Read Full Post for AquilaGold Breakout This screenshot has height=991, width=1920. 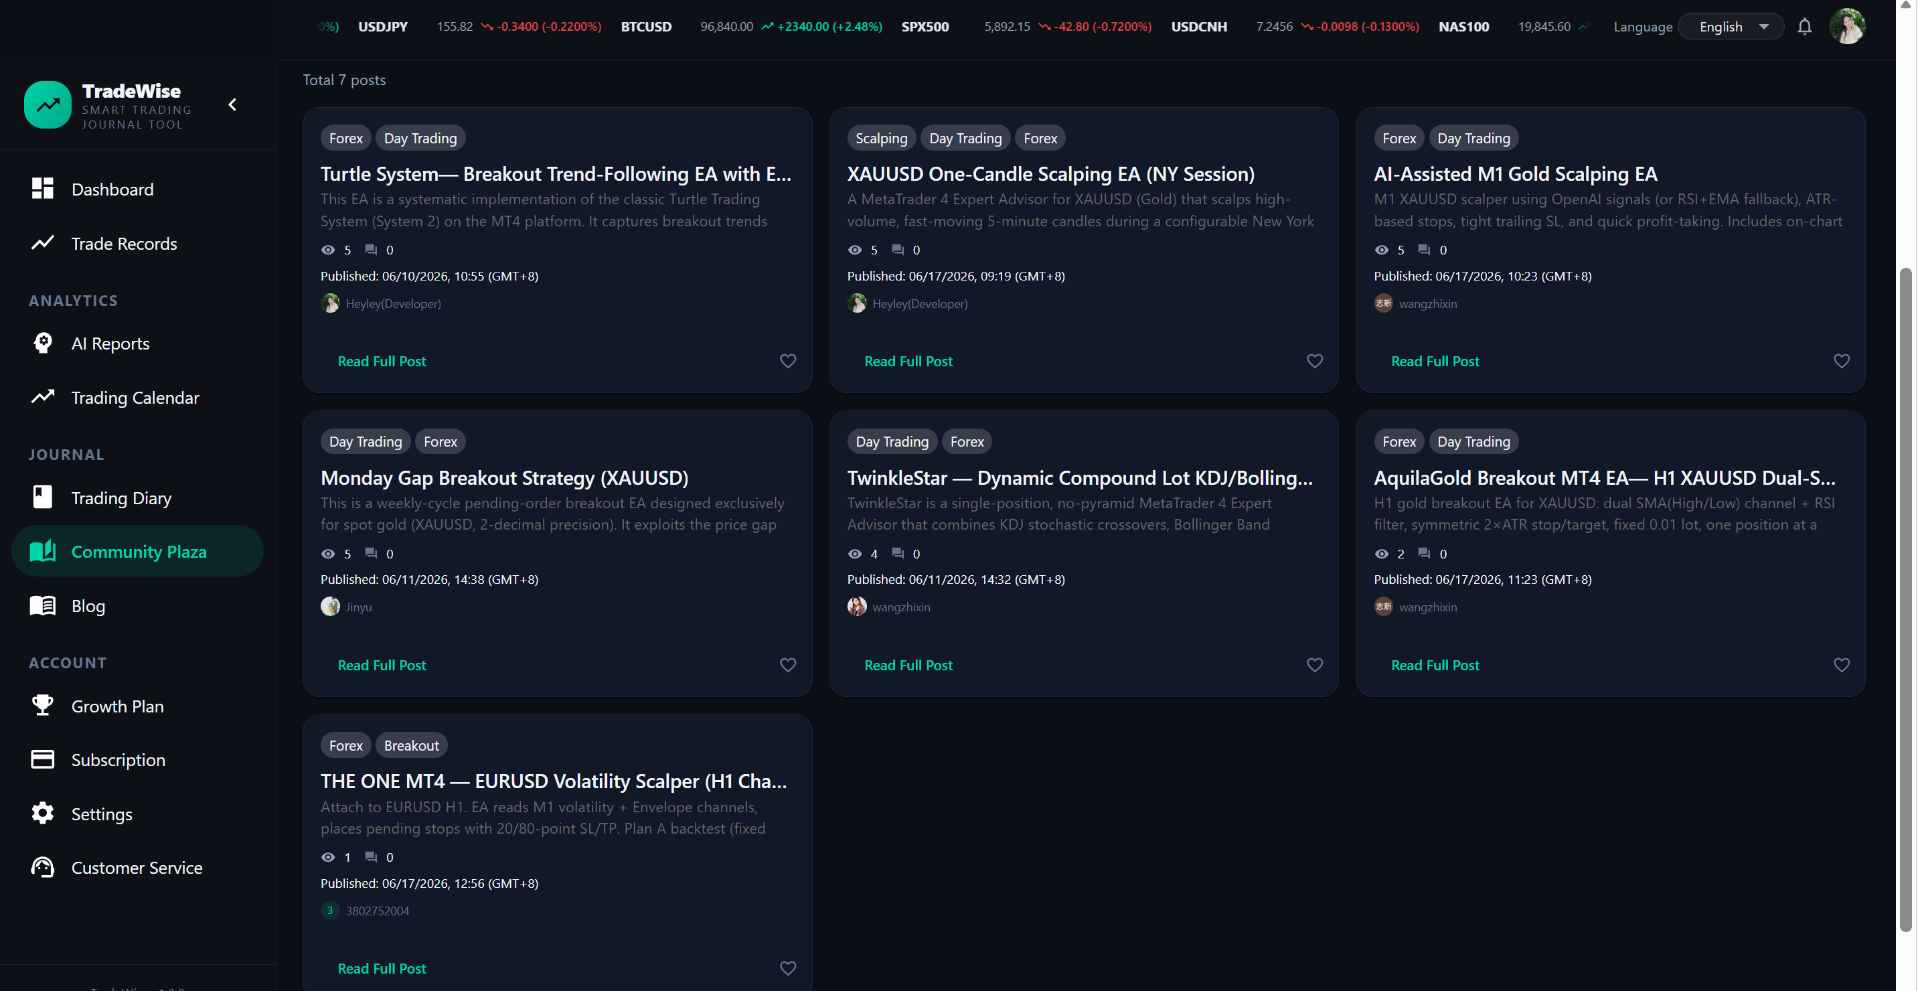pos(1435,665)
